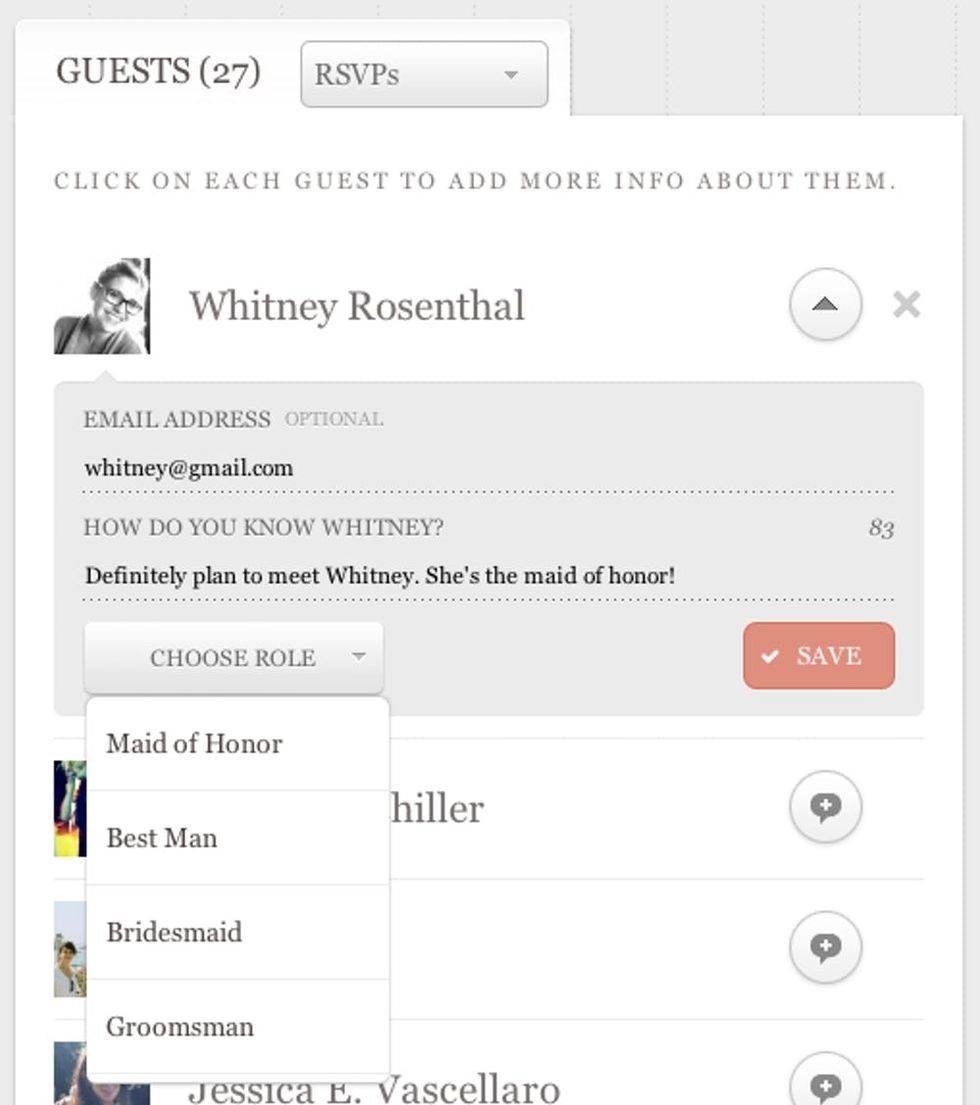Viewport: 980px width, 1105px height.
Task: Save Whitney's guest information
Action: click(x=819, y=655)
